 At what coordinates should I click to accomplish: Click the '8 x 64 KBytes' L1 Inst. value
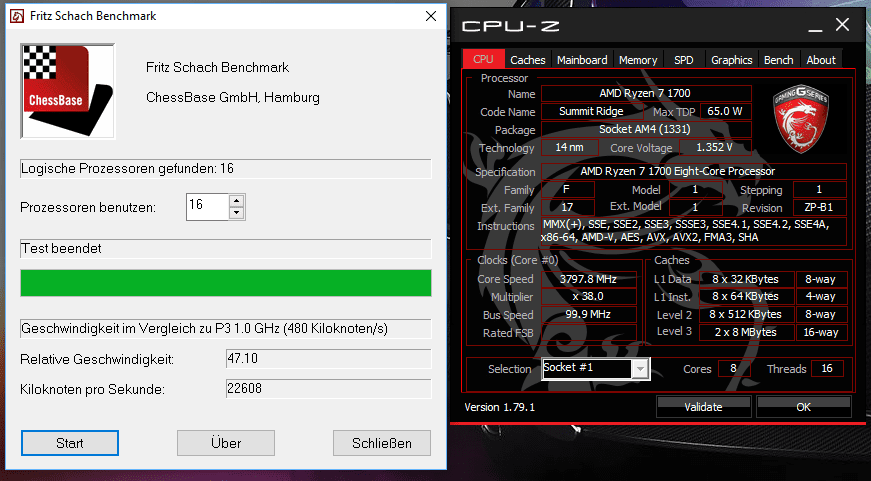coord(745,296)
